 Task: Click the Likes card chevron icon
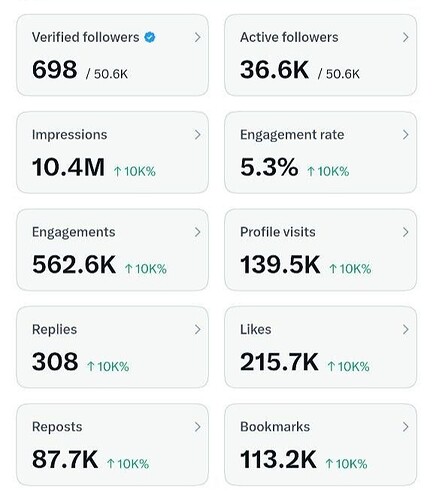pos(406,329)
